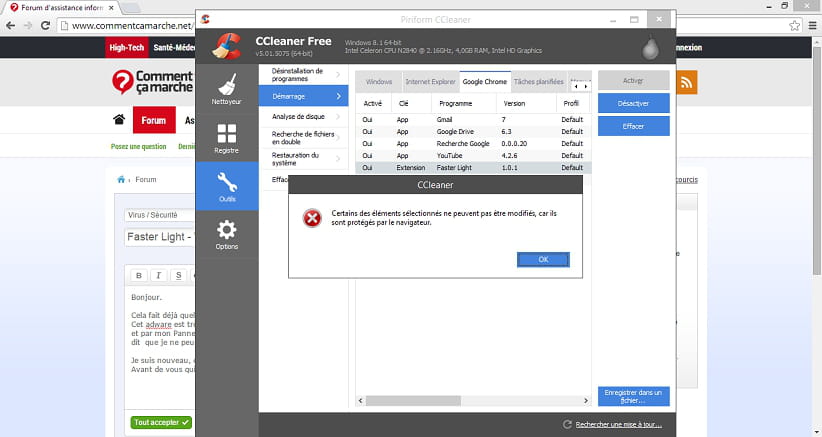Sort by Programme column header
The image size is (822, 437).
(464, 103)
